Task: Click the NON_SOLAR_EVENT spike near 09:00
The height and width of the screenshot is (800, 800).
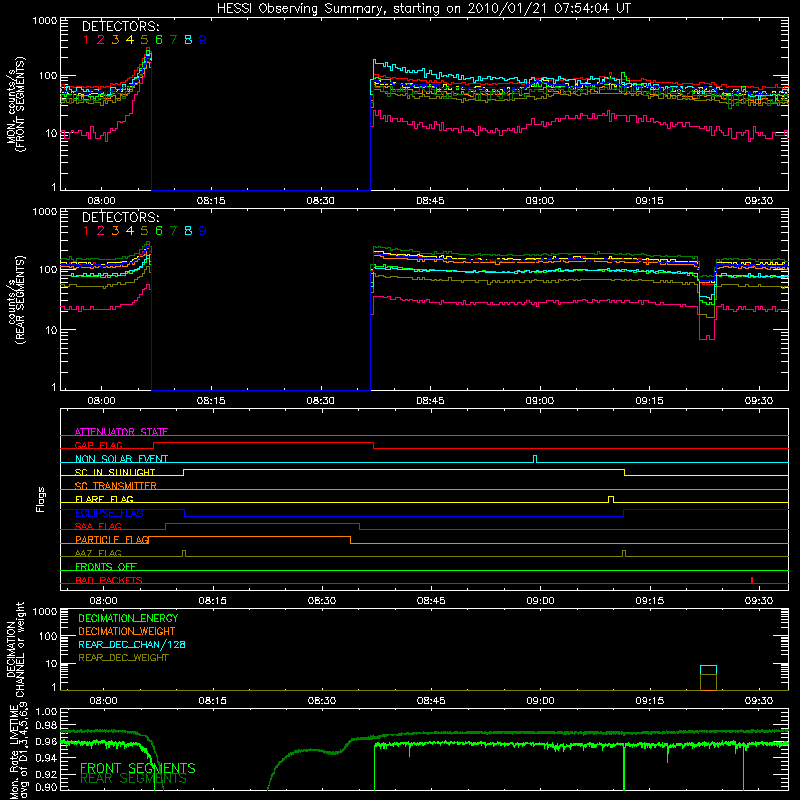Action: [535, 459]
